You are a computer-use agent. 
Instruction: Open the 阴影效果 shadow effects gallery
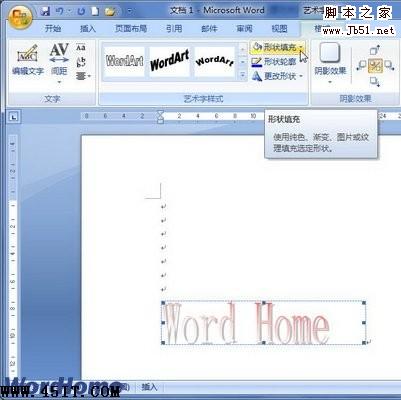[x=330, y=63]
